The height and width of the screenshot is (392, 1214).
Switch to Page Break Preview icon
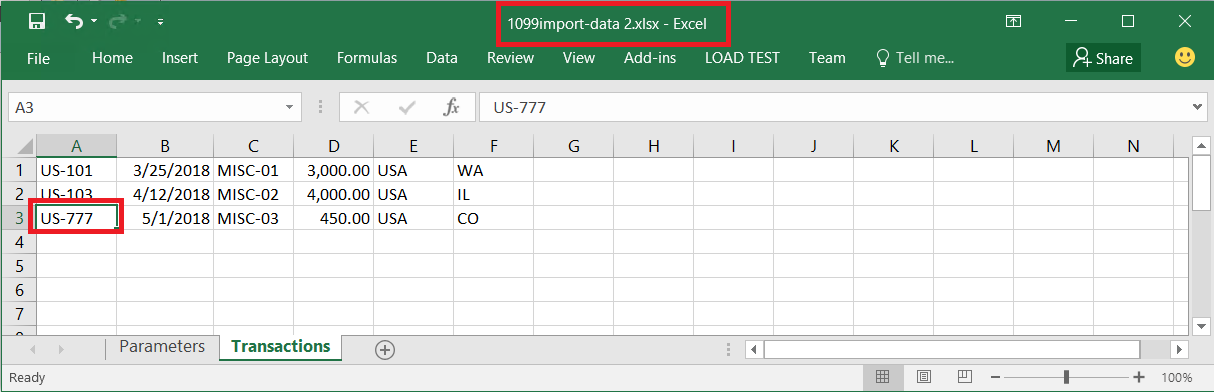pos(965,378)
